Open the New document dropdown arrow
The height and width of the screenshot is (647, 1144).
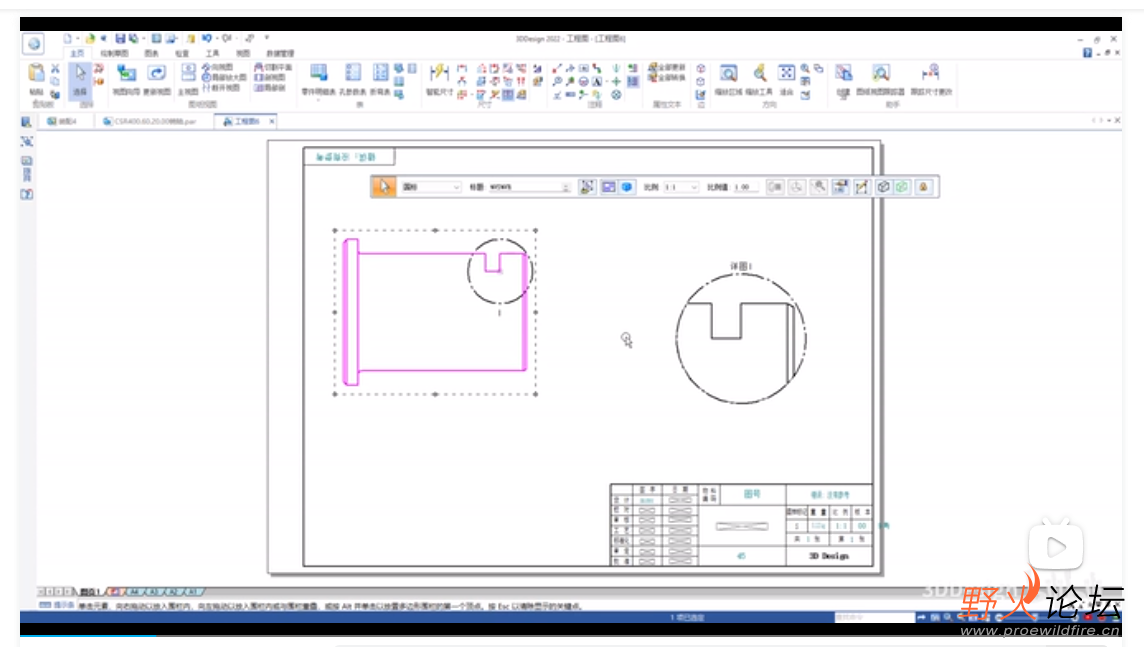(x=77, y=39)
